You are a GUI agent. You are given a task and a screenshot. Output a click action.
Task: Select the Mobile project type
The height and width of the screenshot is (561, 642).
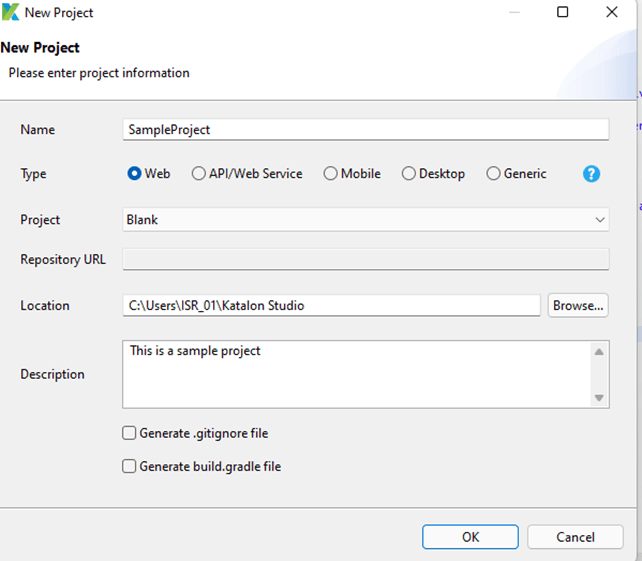[330, 174]
